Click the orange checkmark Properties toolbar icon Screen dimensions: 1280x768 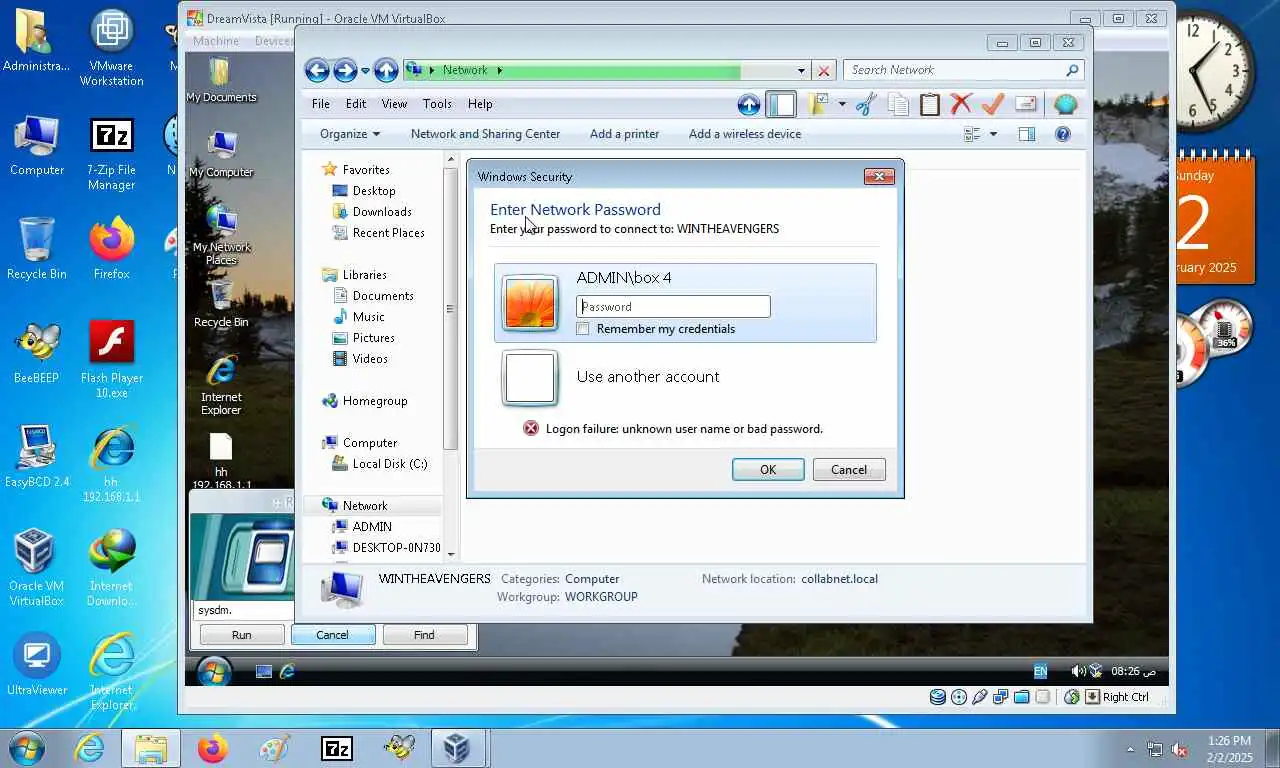(x=993, y=104)
